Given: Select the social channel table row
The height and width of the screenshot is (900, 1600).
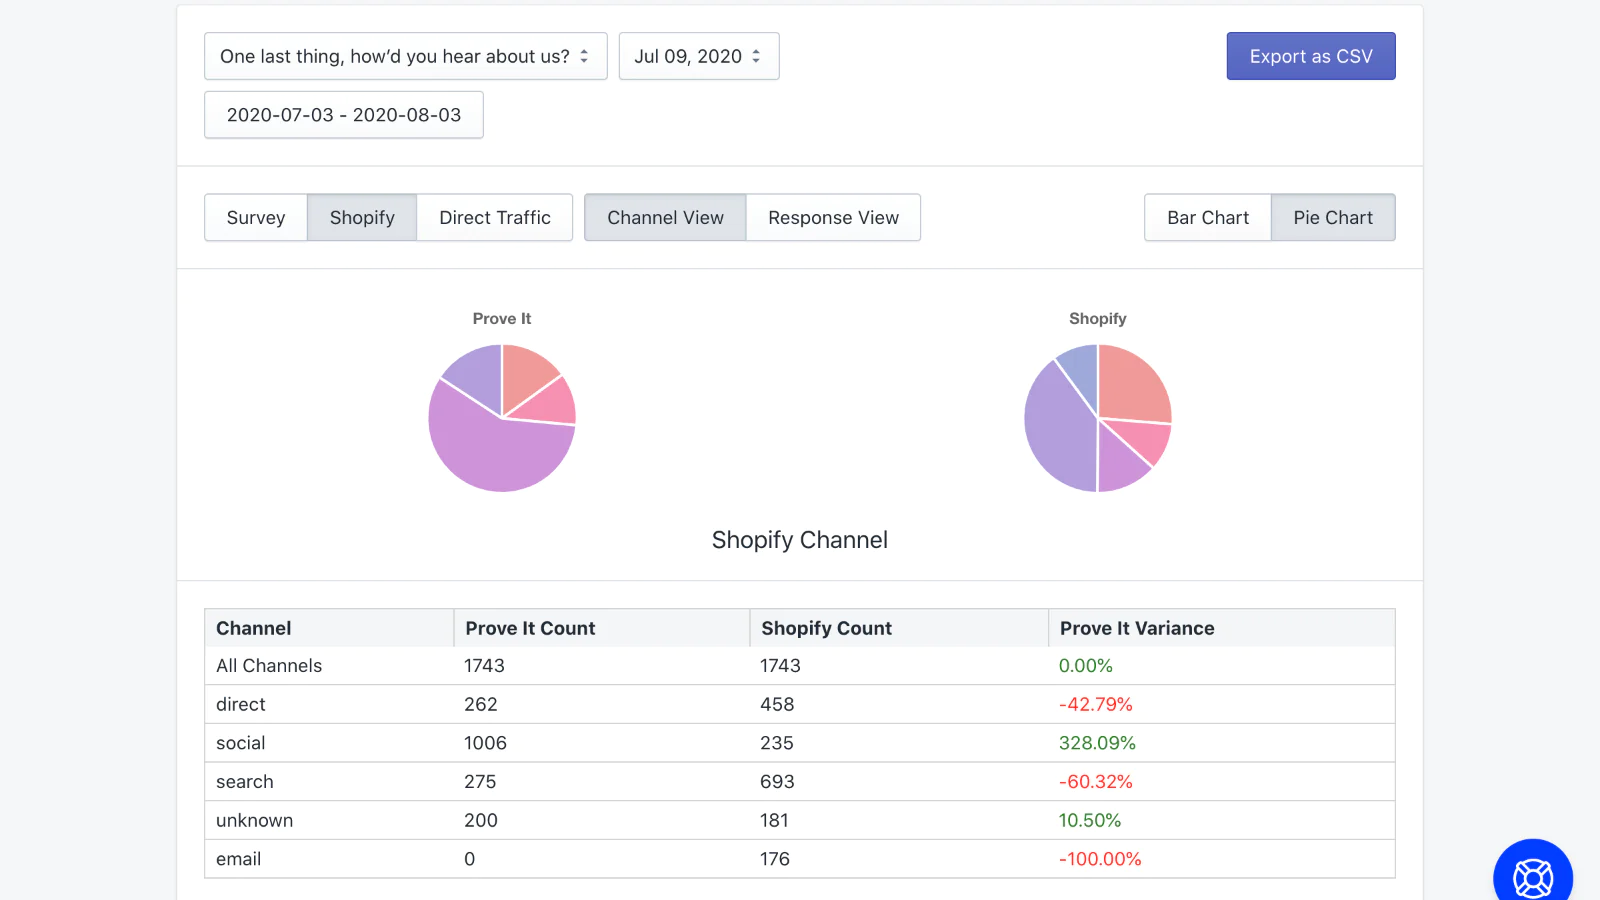Looking at the screenshot, I should click(x=800, y=743).
